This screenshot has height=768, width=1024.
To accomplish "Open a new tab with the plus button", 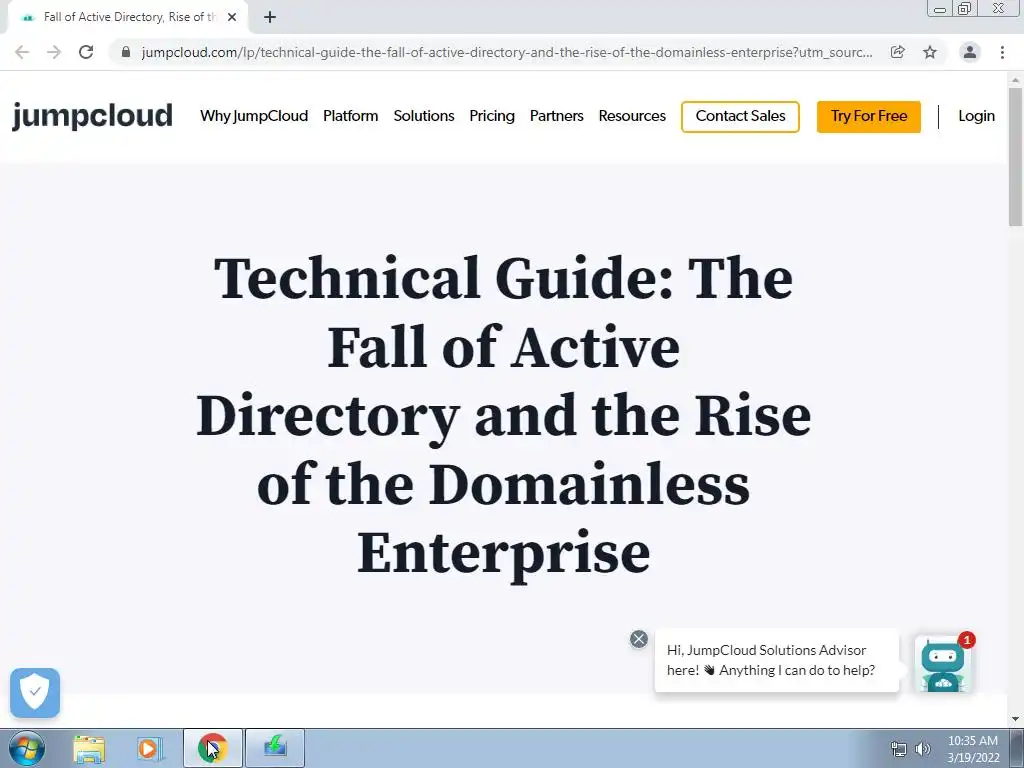I will pos(270,17).
